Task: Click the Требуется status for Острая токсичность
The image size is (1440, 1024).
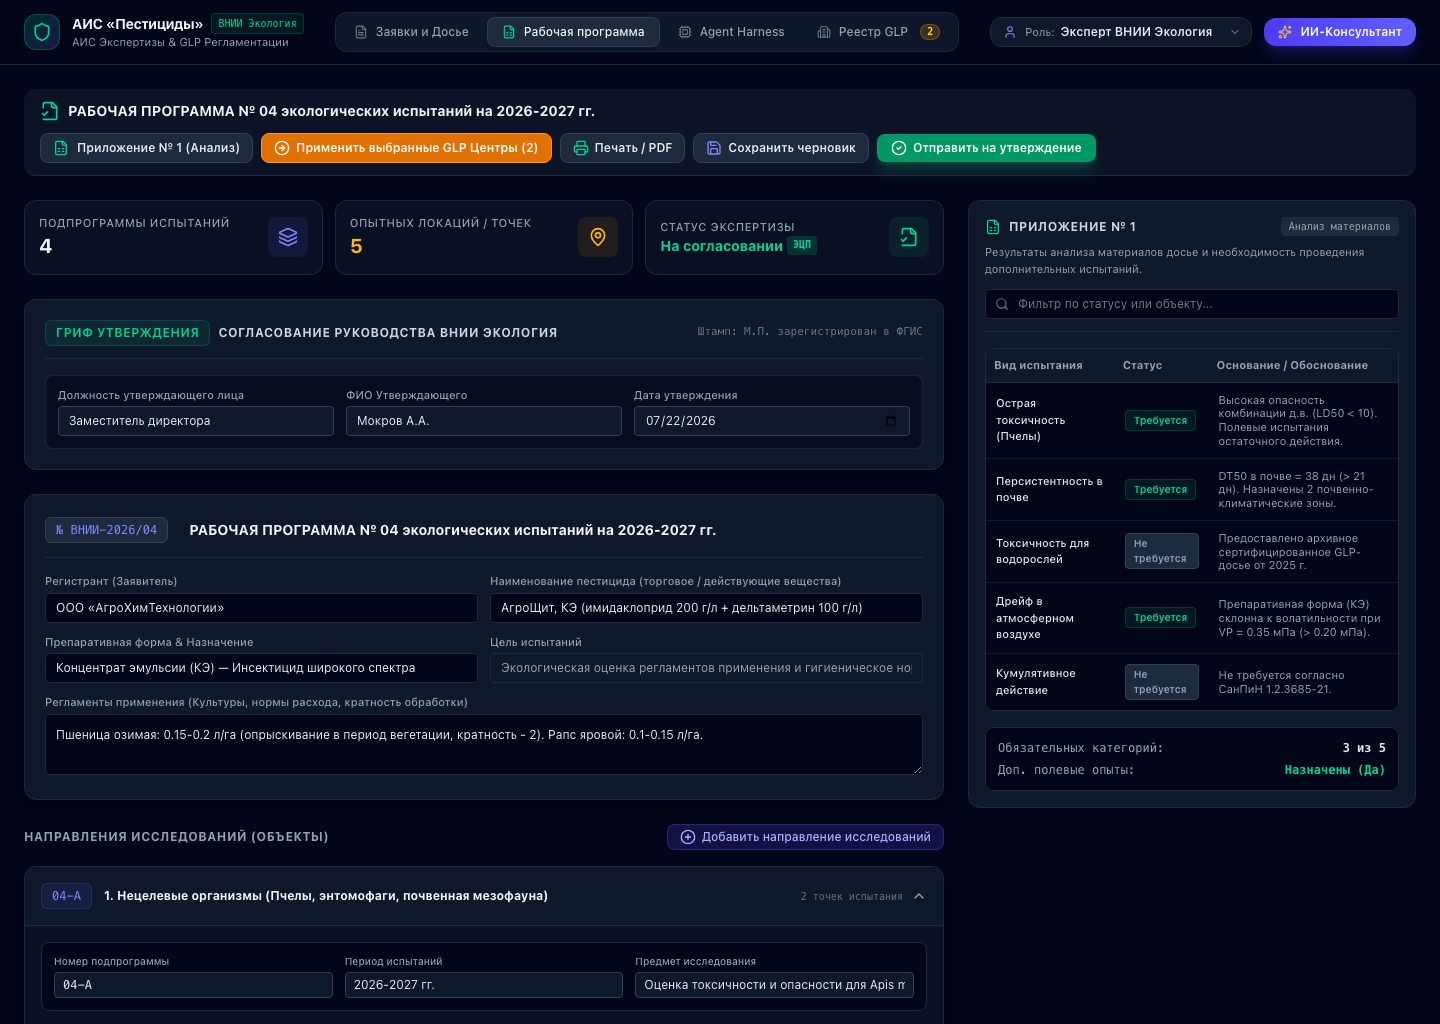Action: coord(1160,421)
